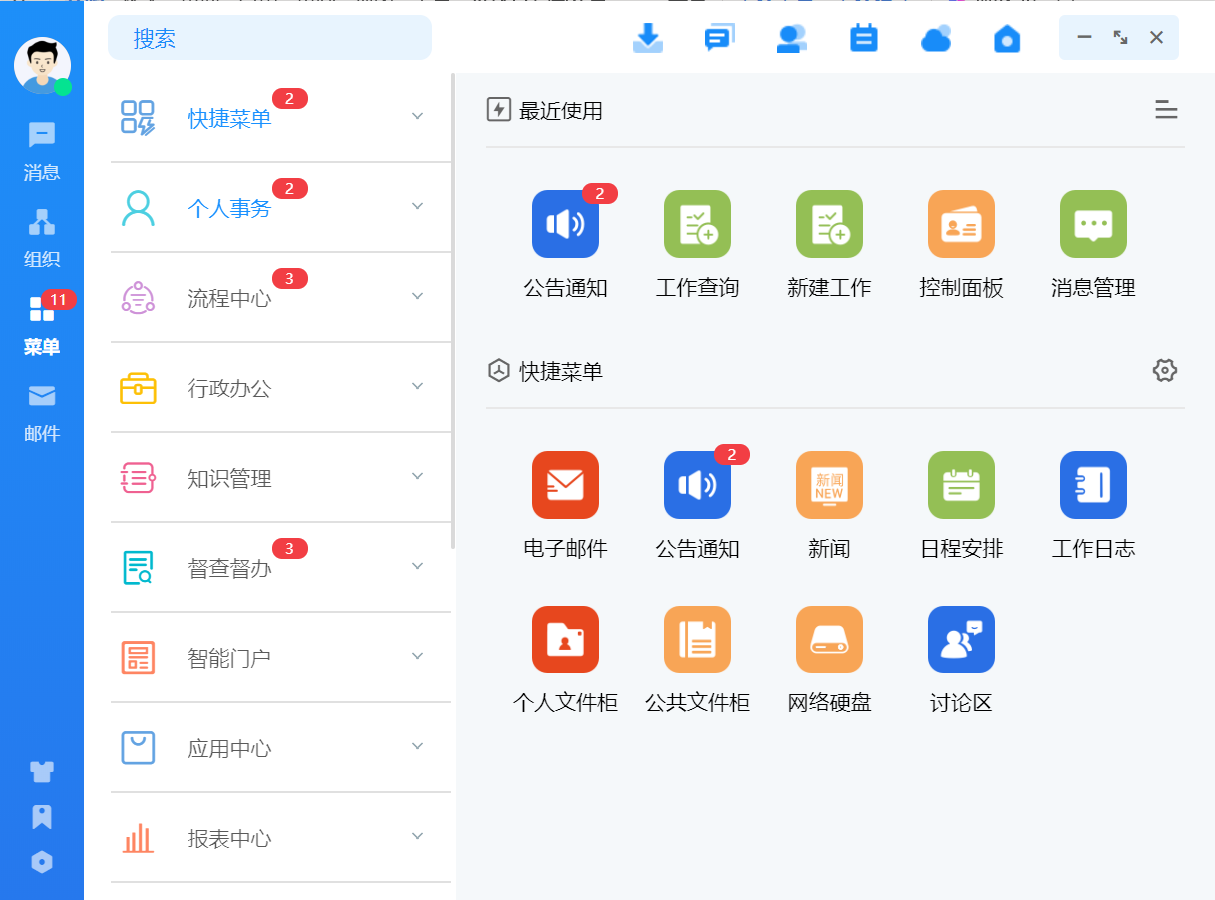Image resolution: width=1215 pixels, height=900 pixels.
Task: Open 工作查询 in recently used
Action: click(x=697, y=224)
